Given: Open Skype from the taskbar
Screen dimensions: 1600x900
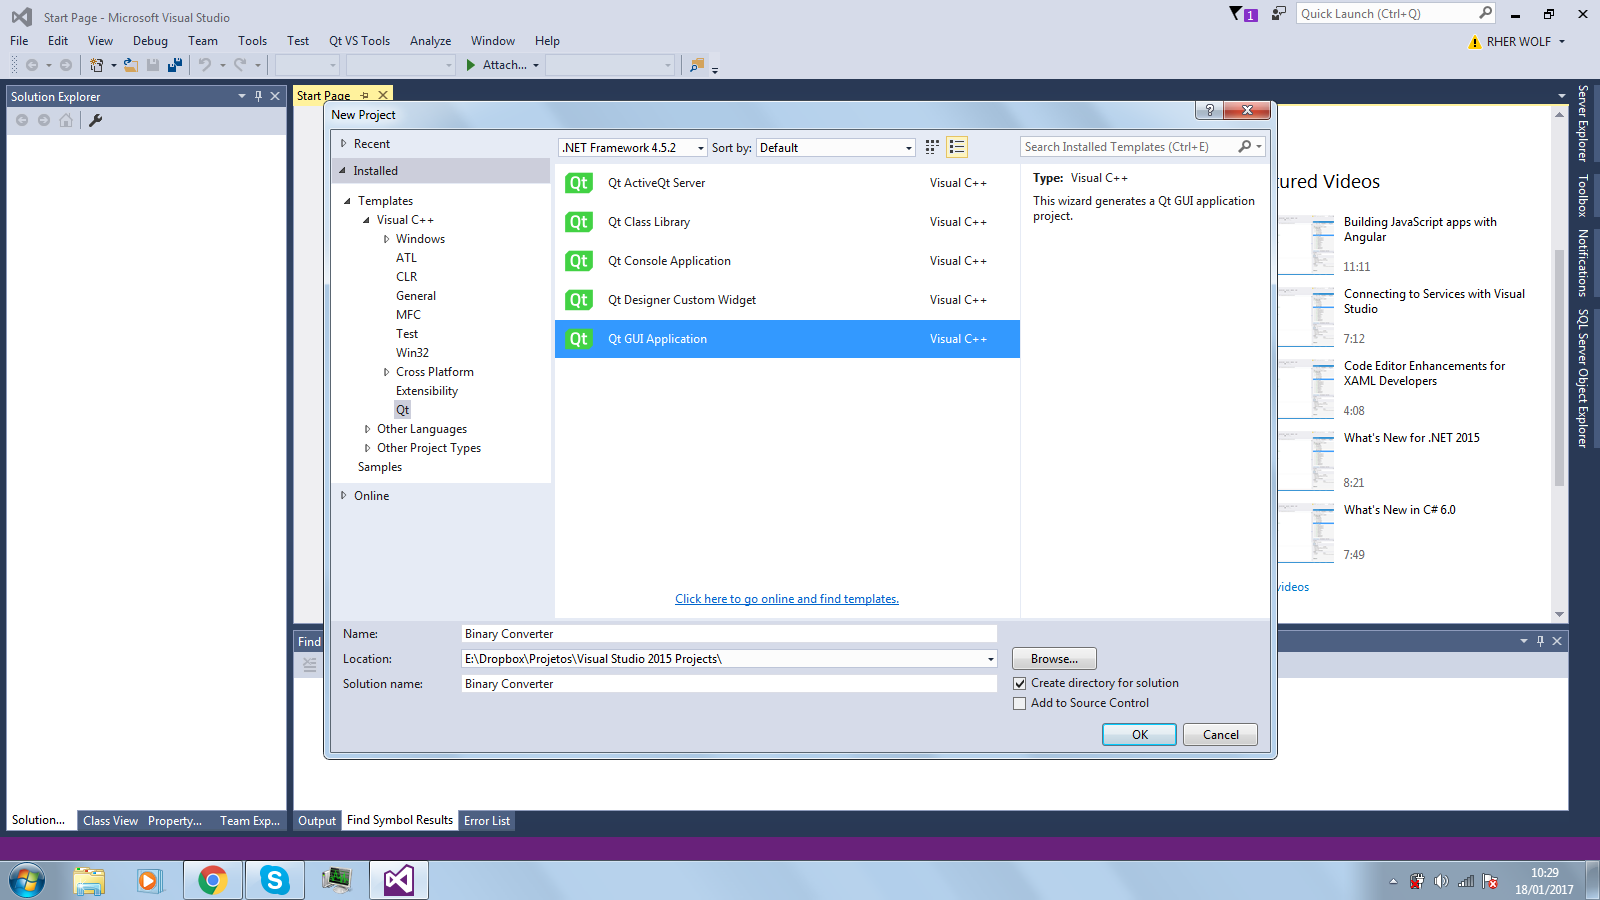Looking at the screenshot, I should (x=274, y=880).
